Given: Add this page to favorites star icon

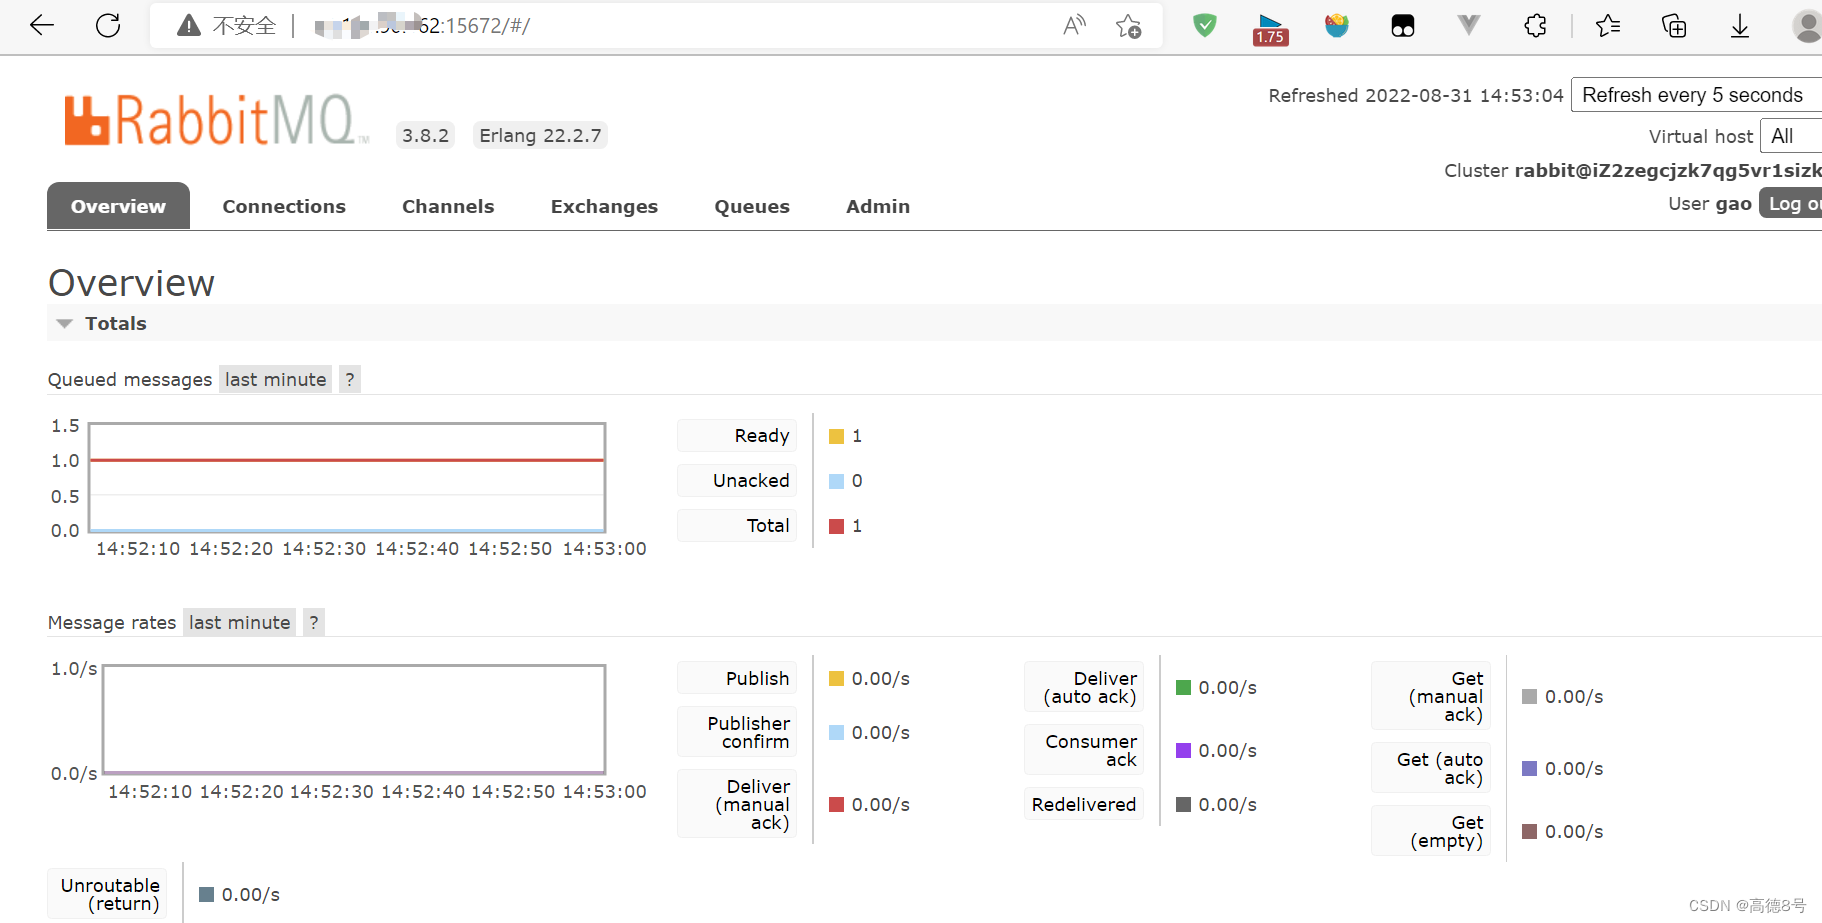Looking at the screenshot, I should (x=1129, y=26).
